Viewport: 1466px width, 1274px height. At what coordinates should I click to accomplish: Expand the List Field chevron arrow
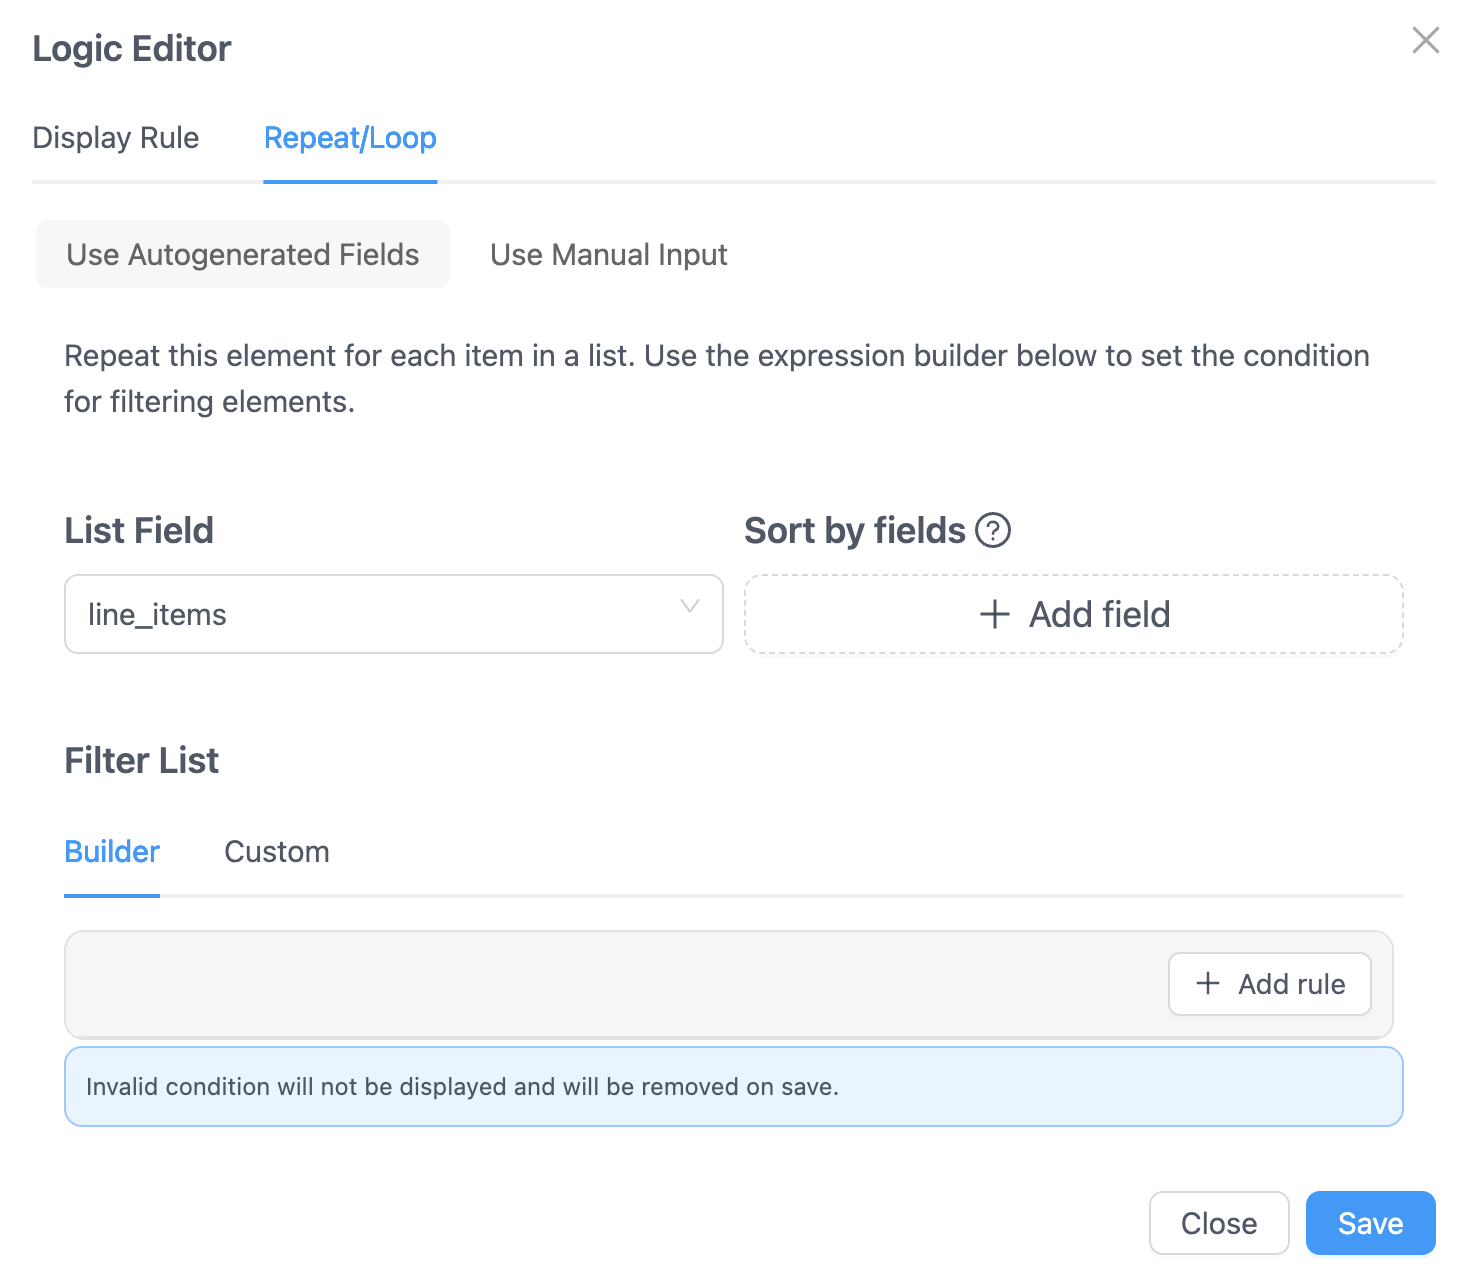click(689, 607)
